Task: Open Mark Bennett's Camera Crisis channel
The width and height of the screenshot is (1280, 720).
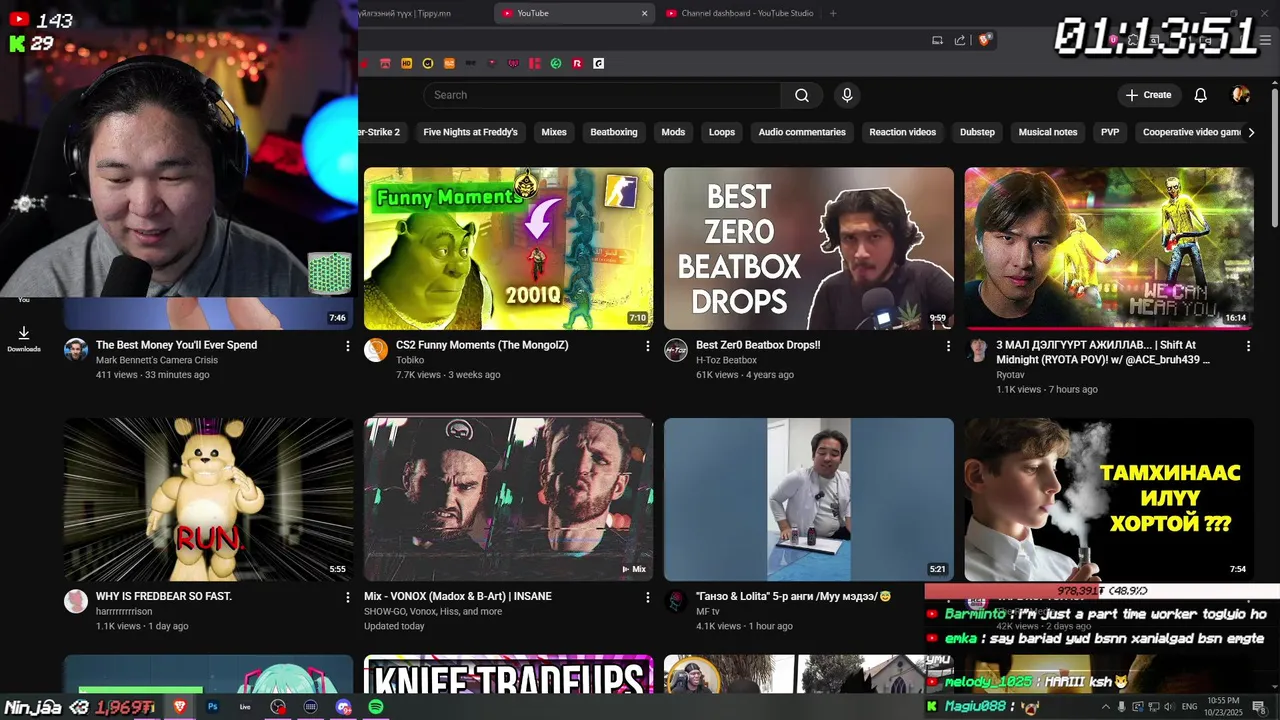Action: coord(157,360)
